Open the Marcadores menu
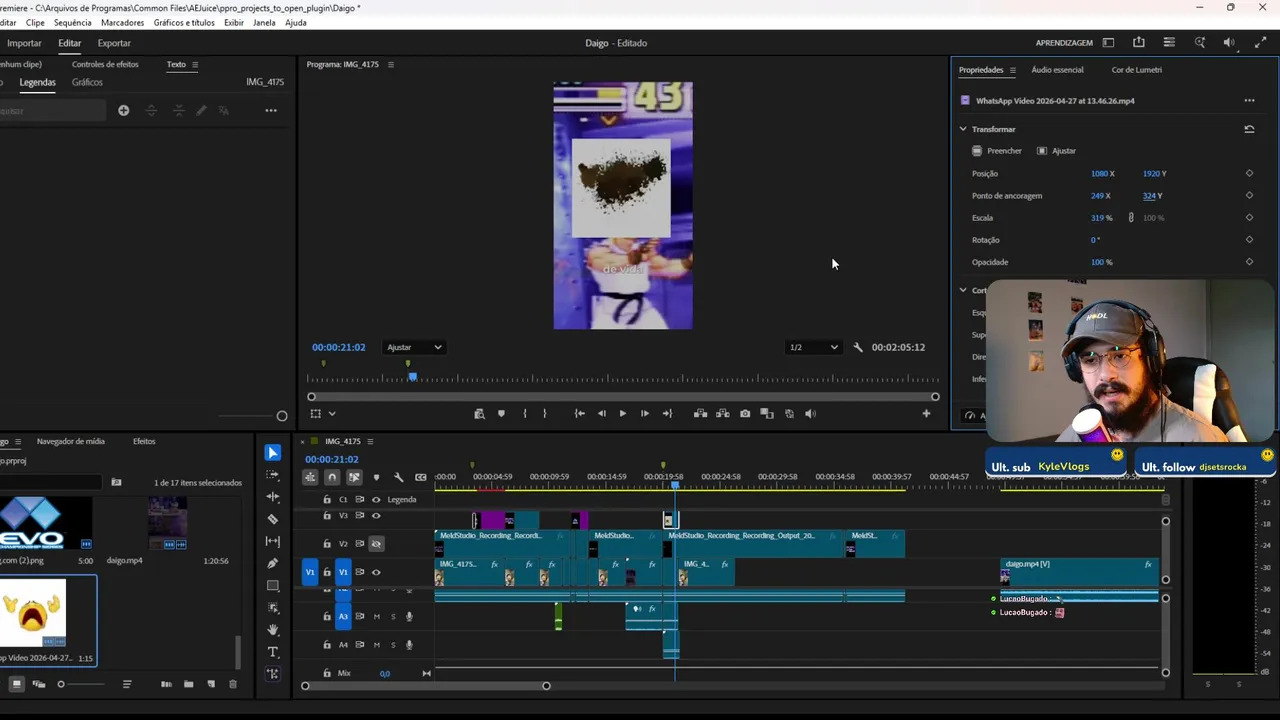This screenshot has height=720, width=1280. [122, 22]
